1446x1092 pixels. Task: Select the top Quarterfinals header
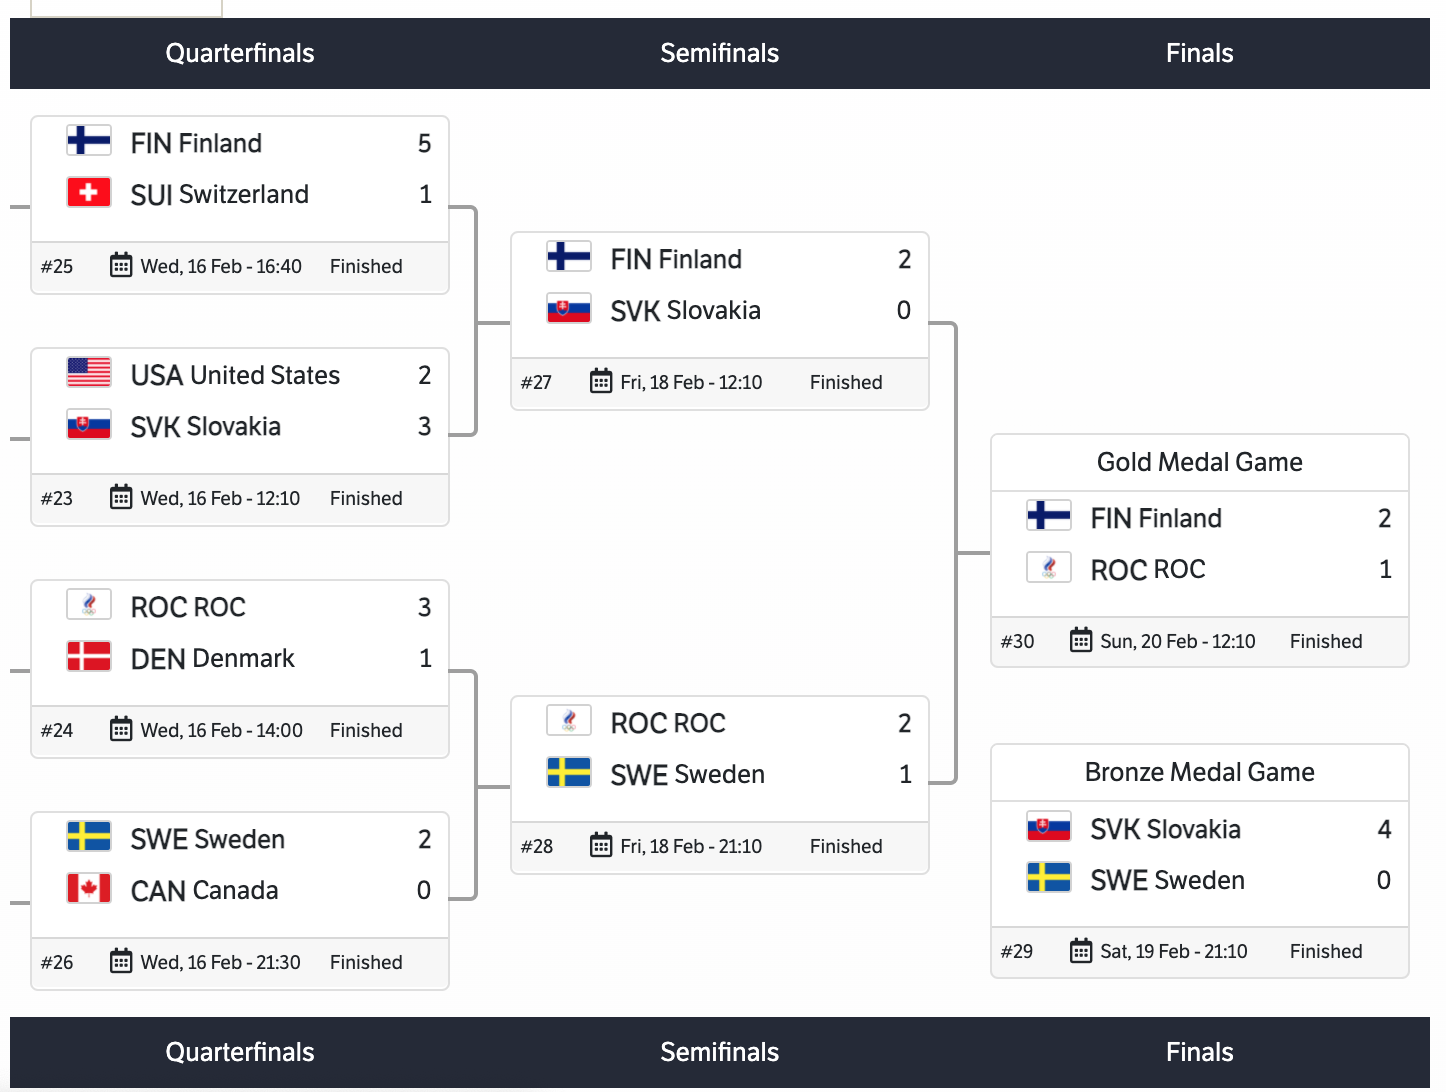coord(240,53)
